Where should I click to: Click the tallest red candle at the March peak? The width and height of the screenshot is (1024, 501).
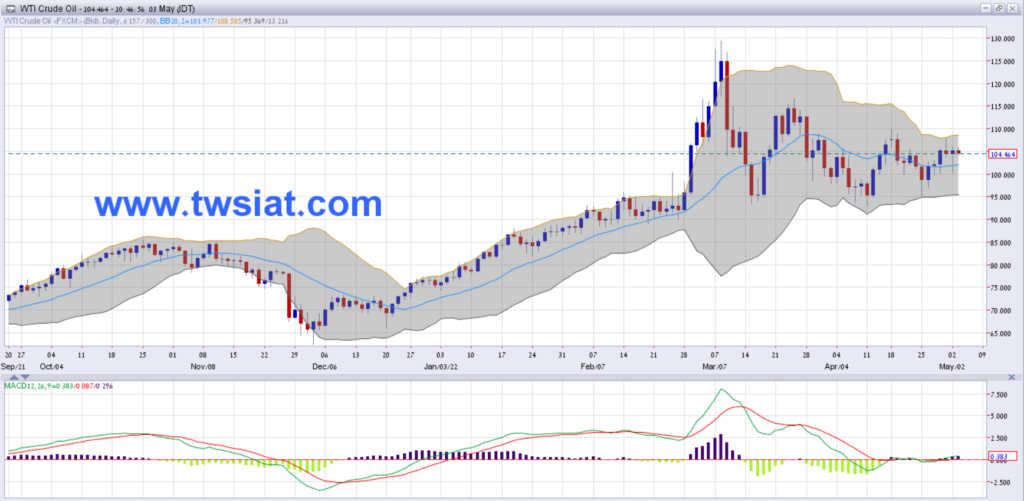(x=726, y=94)
